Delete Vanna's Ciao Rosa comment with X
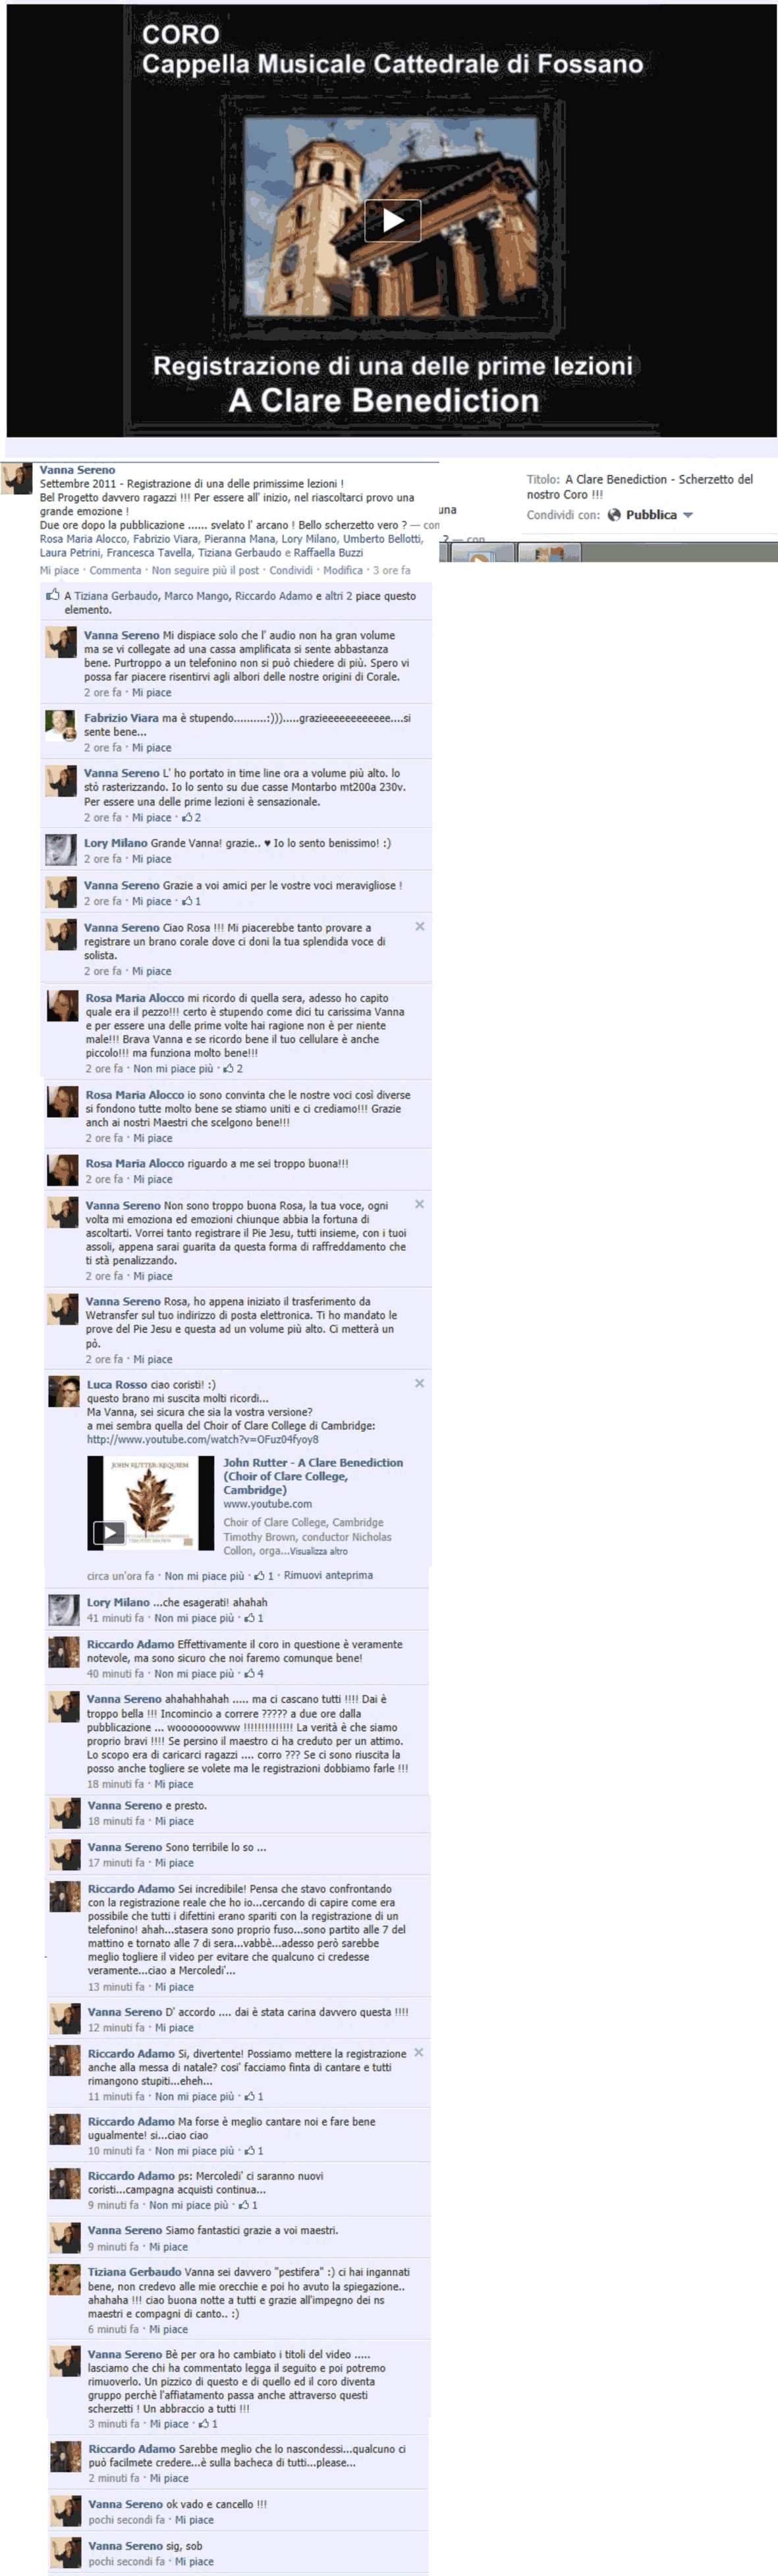Viewport: 778px width, 2576px height. 420,927
